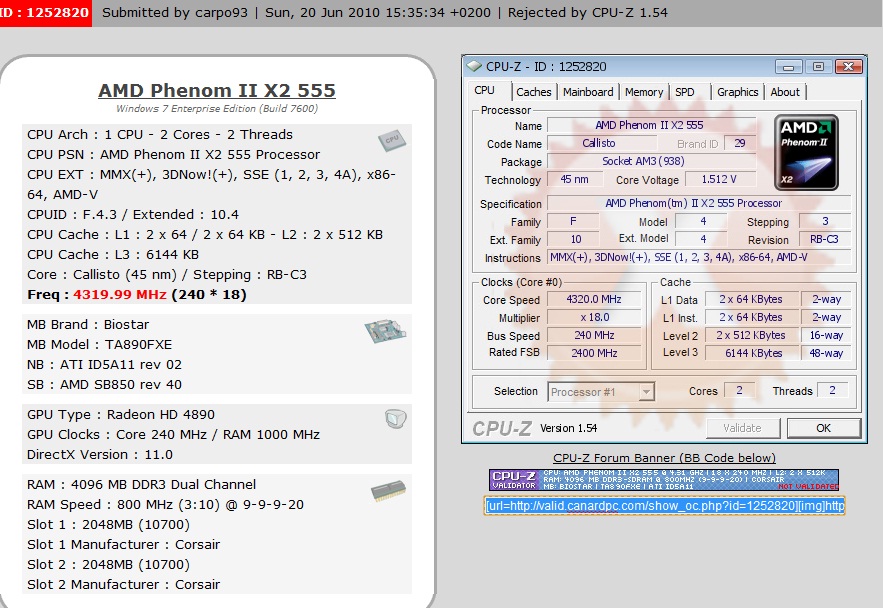This screenshot has width=883, height=608.
Task: Click the Rejected by CPU-Z 1.54 header text
Action: 588,12
